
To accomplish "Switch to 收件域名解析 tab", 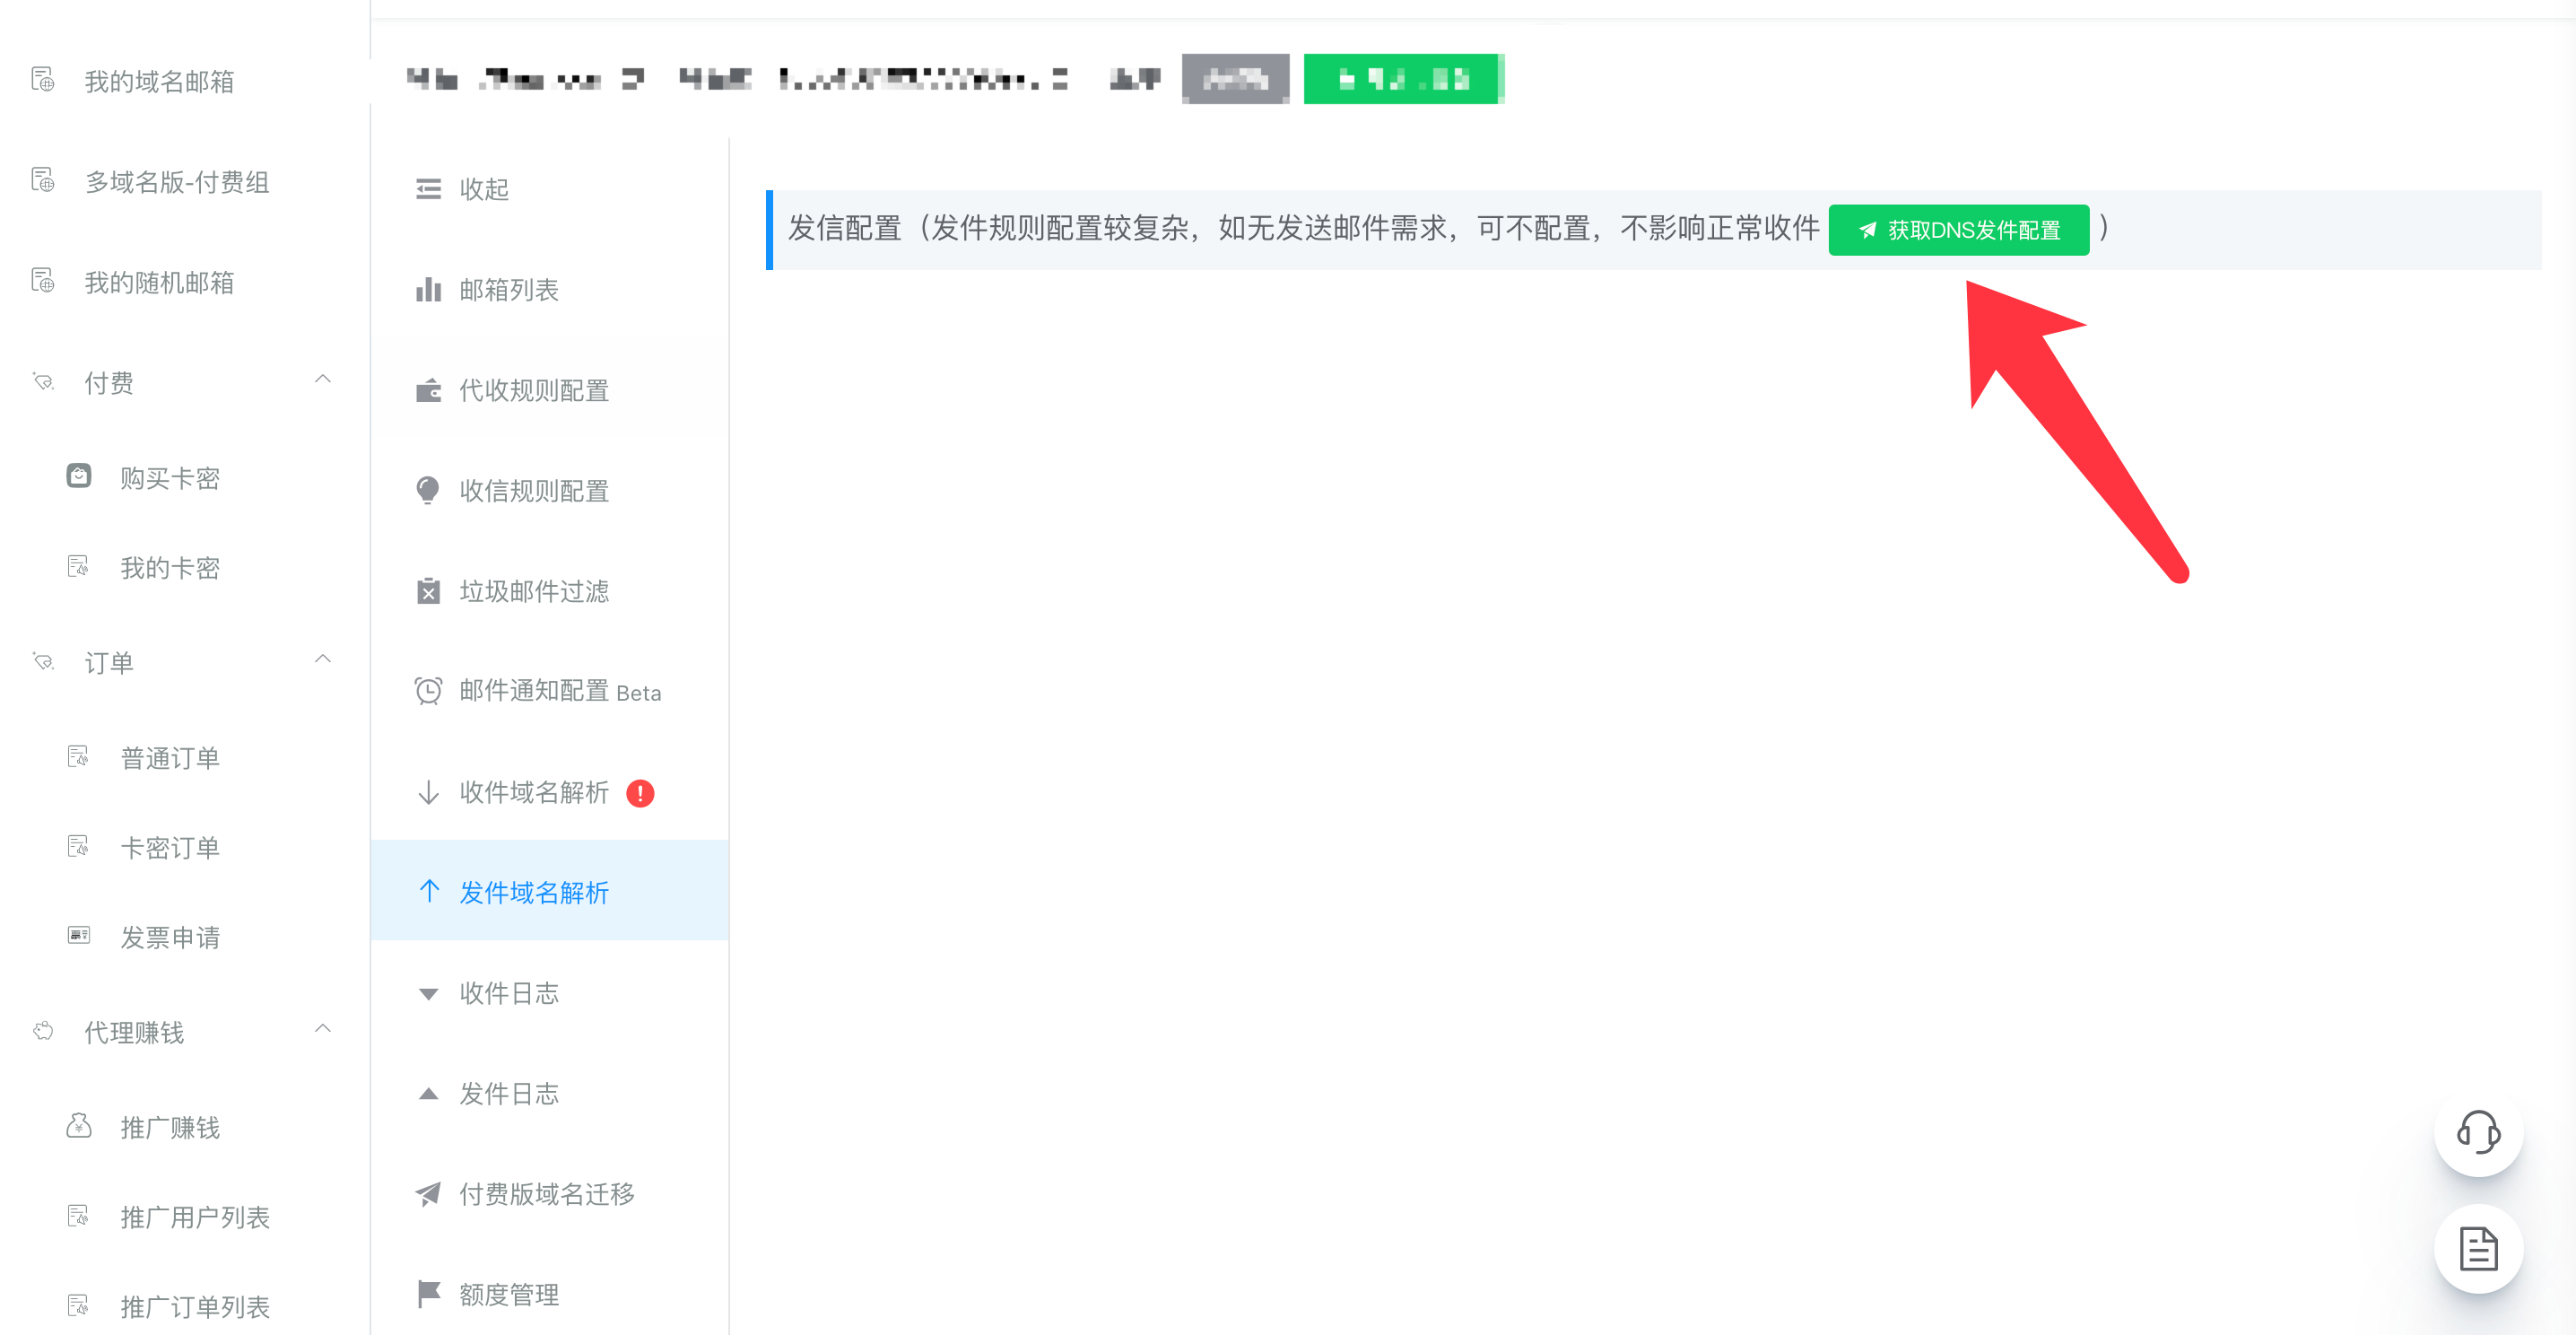I will 550,793.
